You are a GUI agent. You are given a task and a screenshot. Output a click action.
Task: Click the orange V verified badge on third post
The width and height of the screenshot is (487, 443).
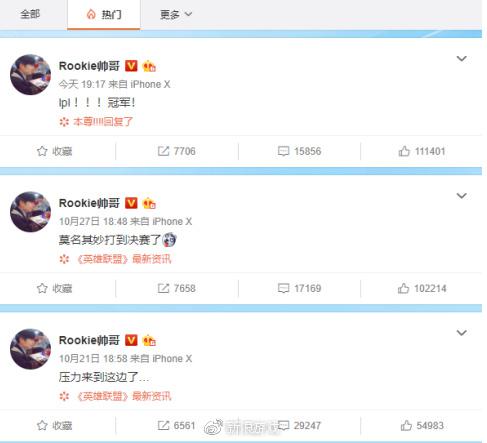(131, 340)
